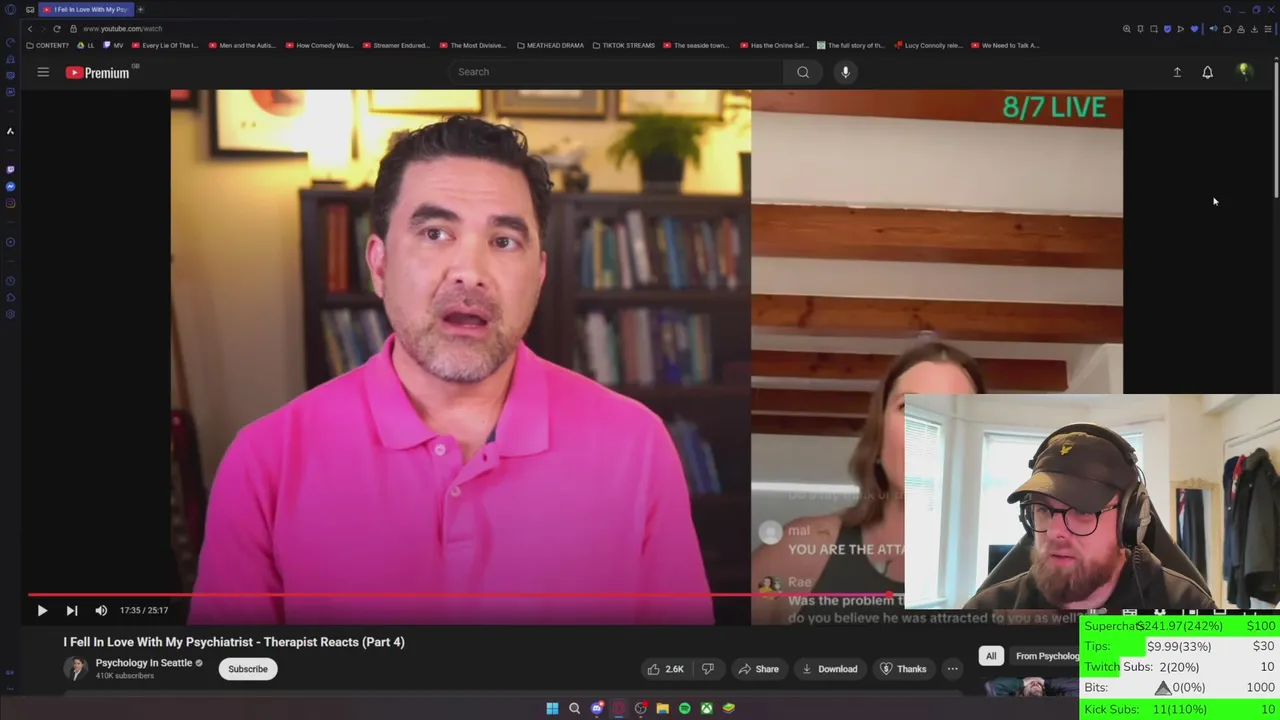Bookmark page with the heart icon

click(1194, 29)
